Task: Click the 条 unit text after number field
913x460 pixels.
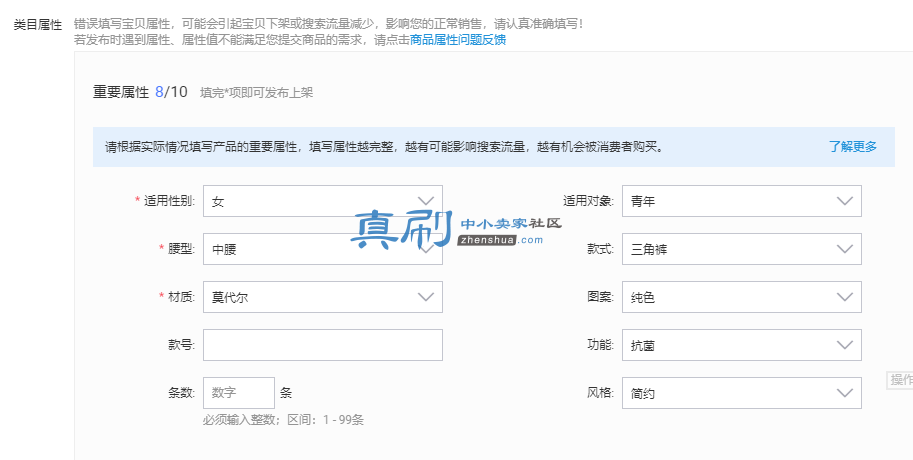Action: click(286, 393)
